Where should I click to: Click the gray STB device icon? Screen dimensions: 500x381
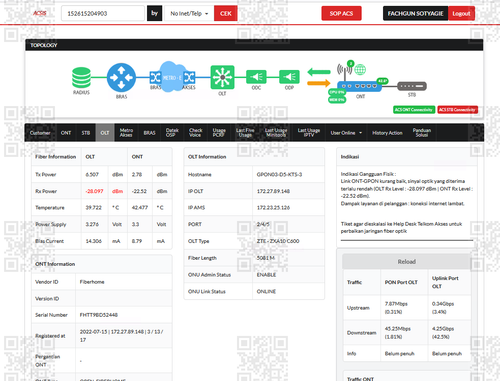point(412,86)
